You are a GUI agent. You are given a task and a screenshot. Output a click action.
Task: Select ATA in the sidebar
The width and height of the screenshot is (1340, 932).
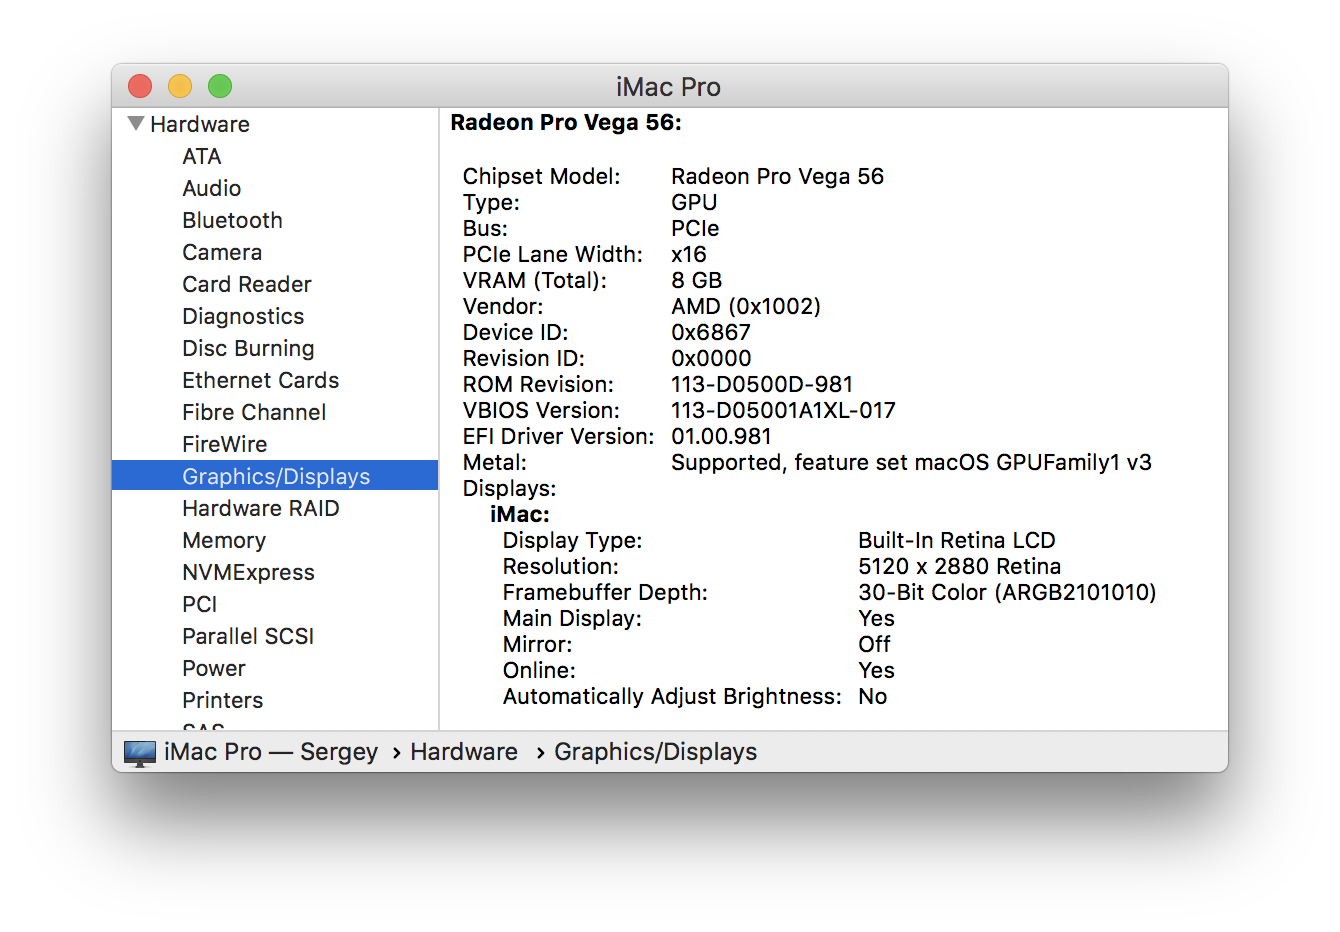[x=202, y=156]
